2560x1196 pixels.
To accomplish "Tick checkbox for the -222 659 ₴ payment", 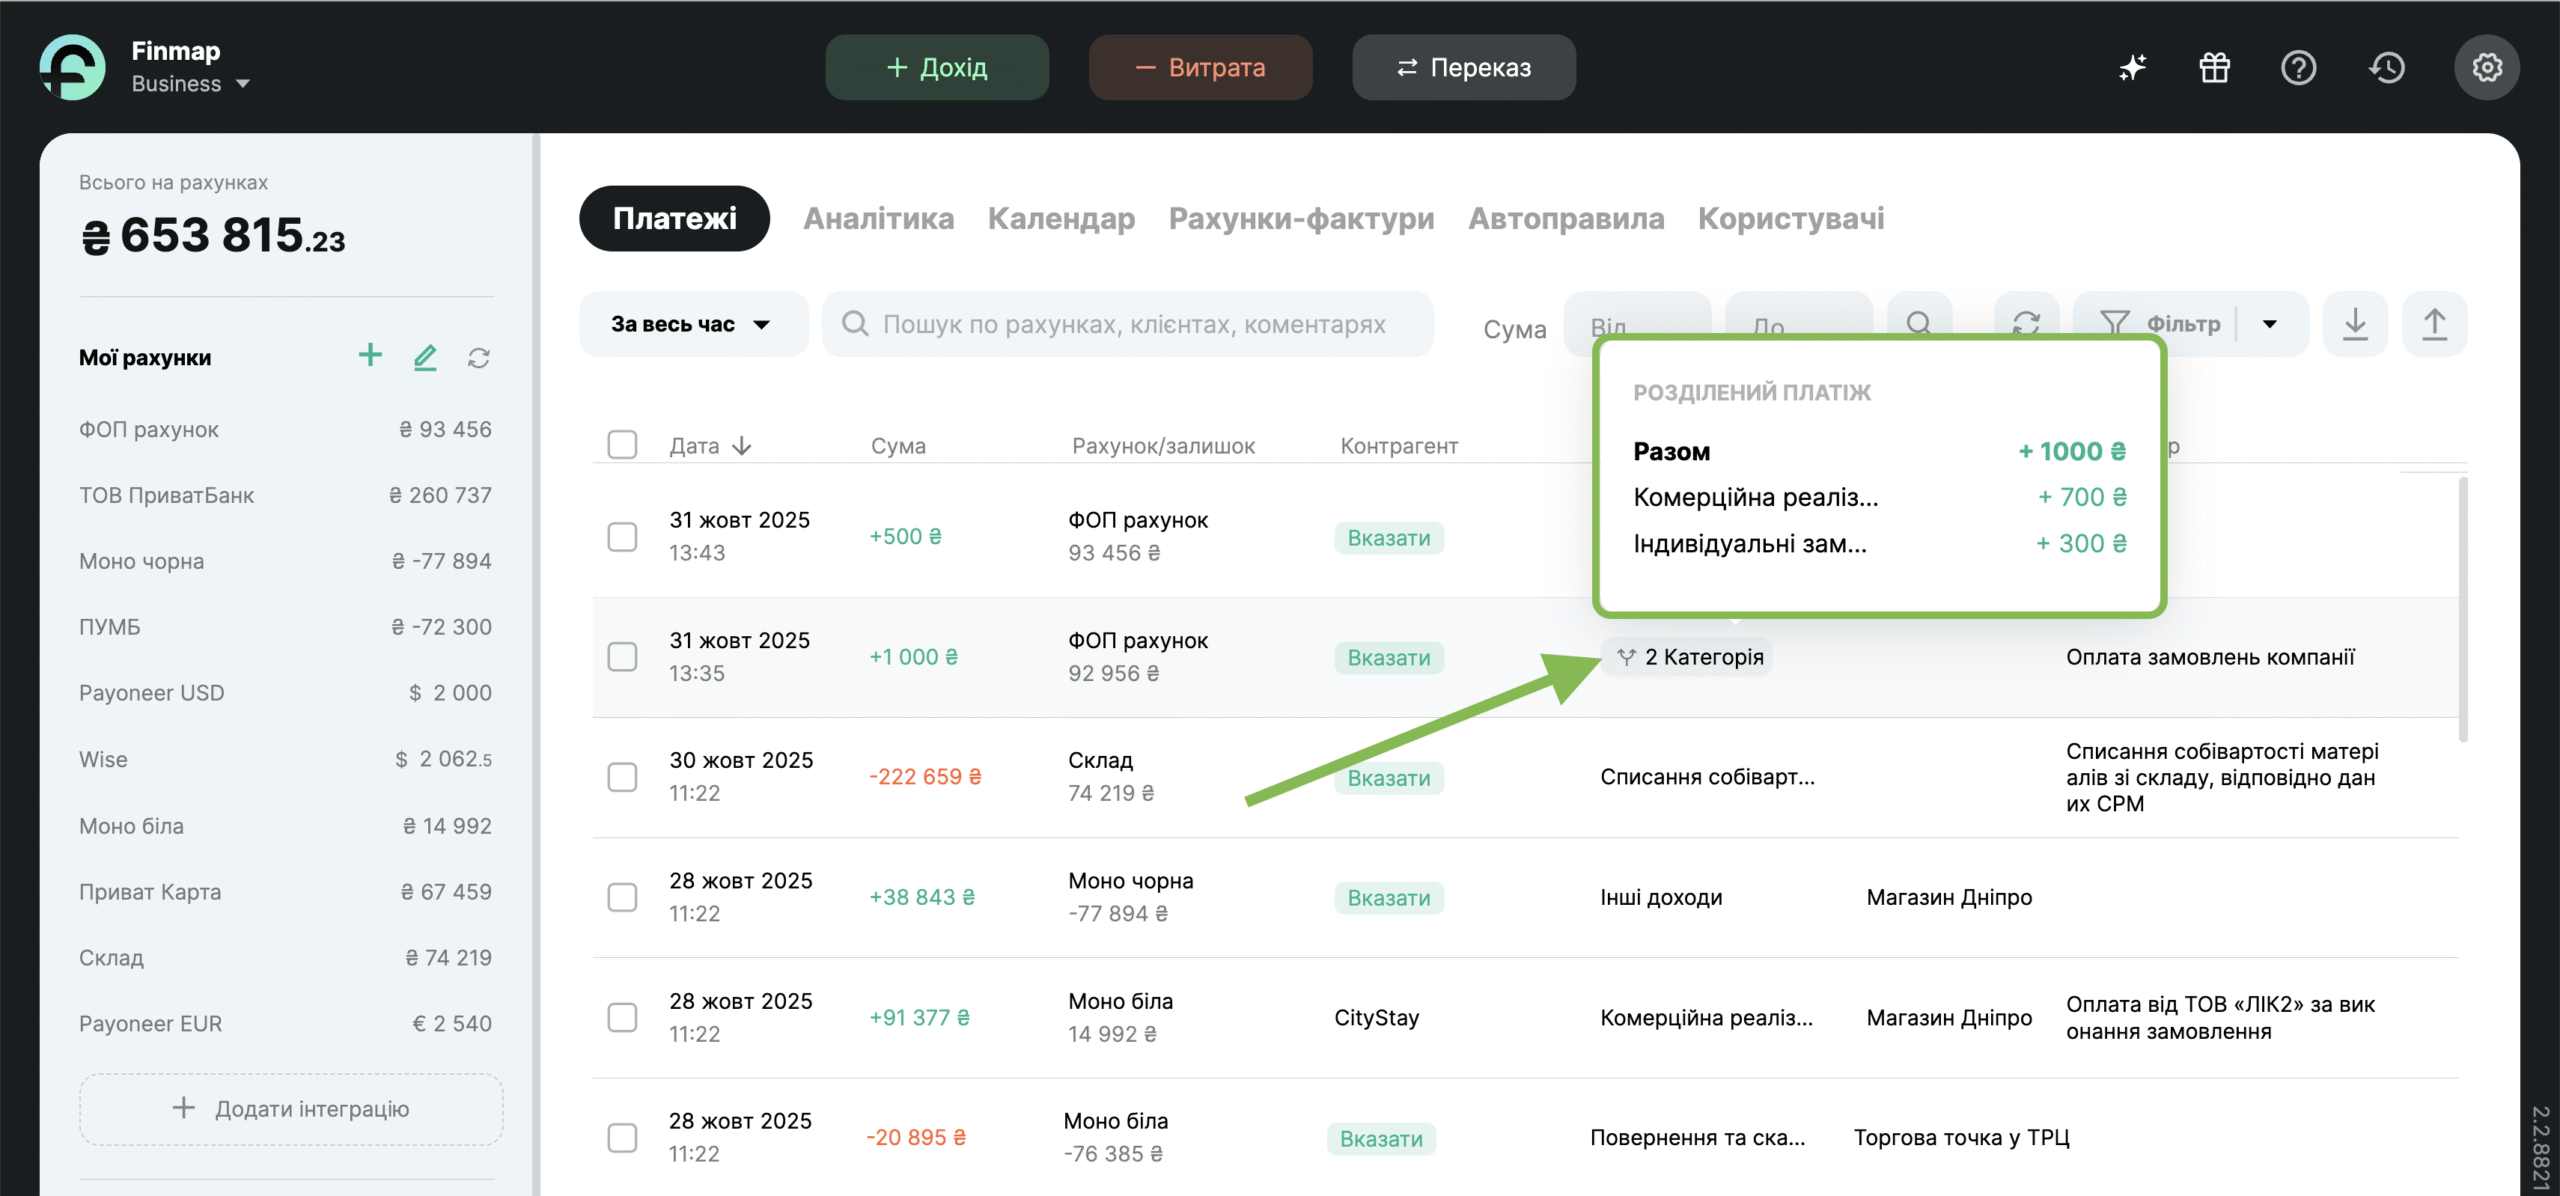I will 622,777.
